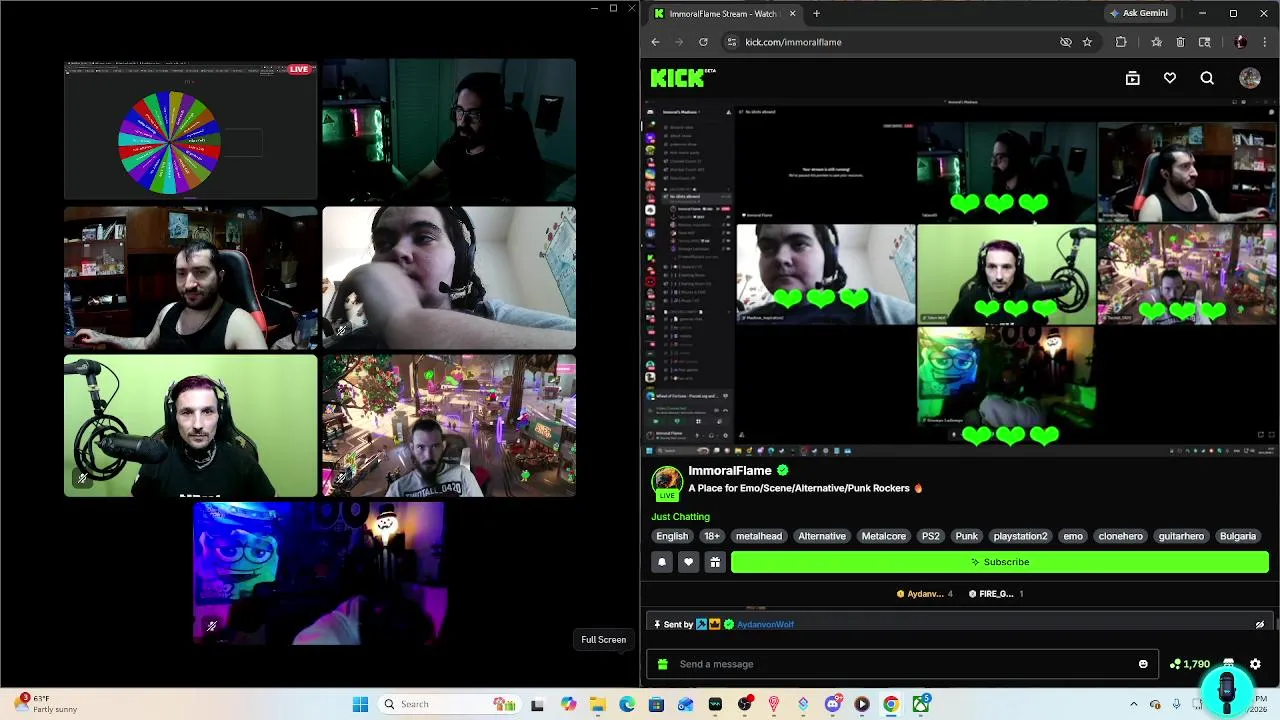1280x720 pixels.
Task: Click AydanvonWolf username in pinned message
Action: coord(765,624)
